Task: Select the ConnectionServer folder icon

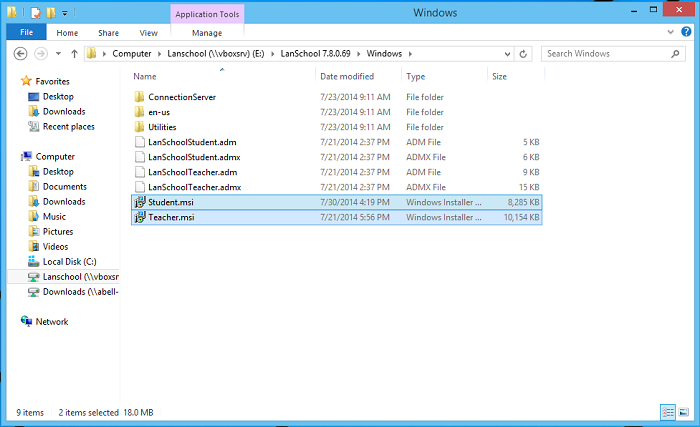Action: [140, 97]
